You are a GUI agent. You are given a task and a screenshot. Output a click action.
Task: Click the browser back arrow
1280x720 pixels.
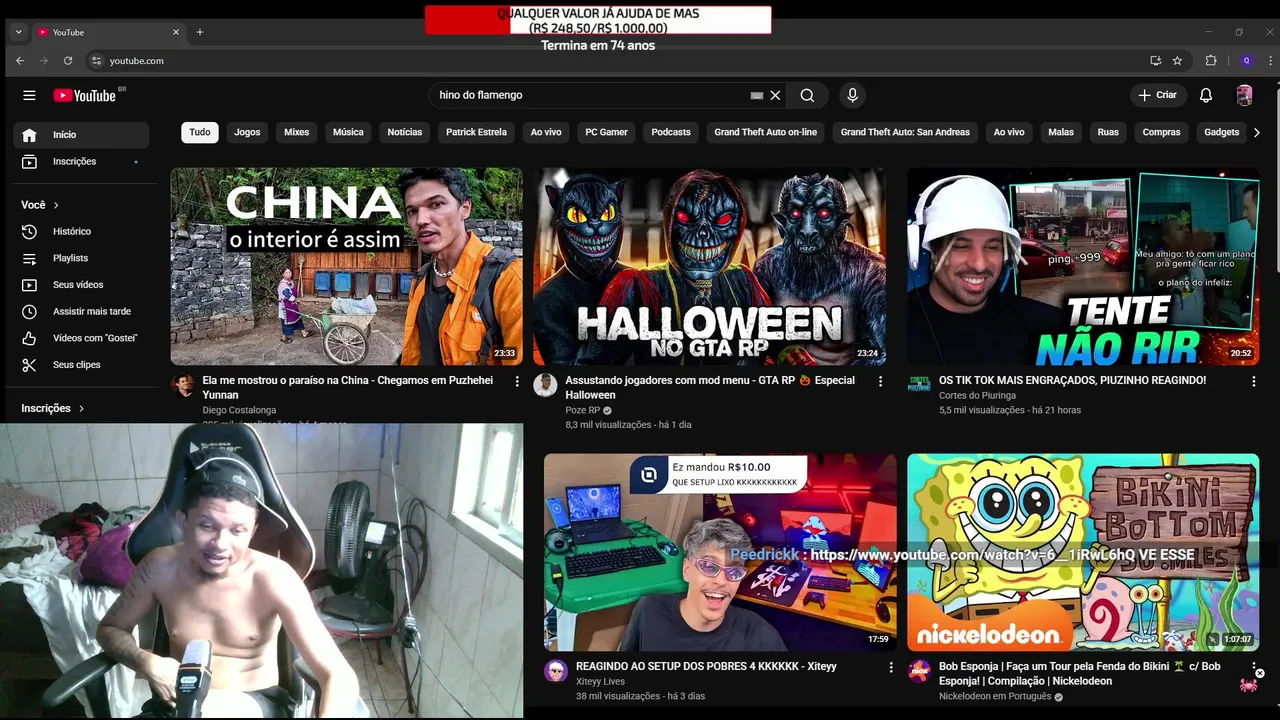(20, 61)
